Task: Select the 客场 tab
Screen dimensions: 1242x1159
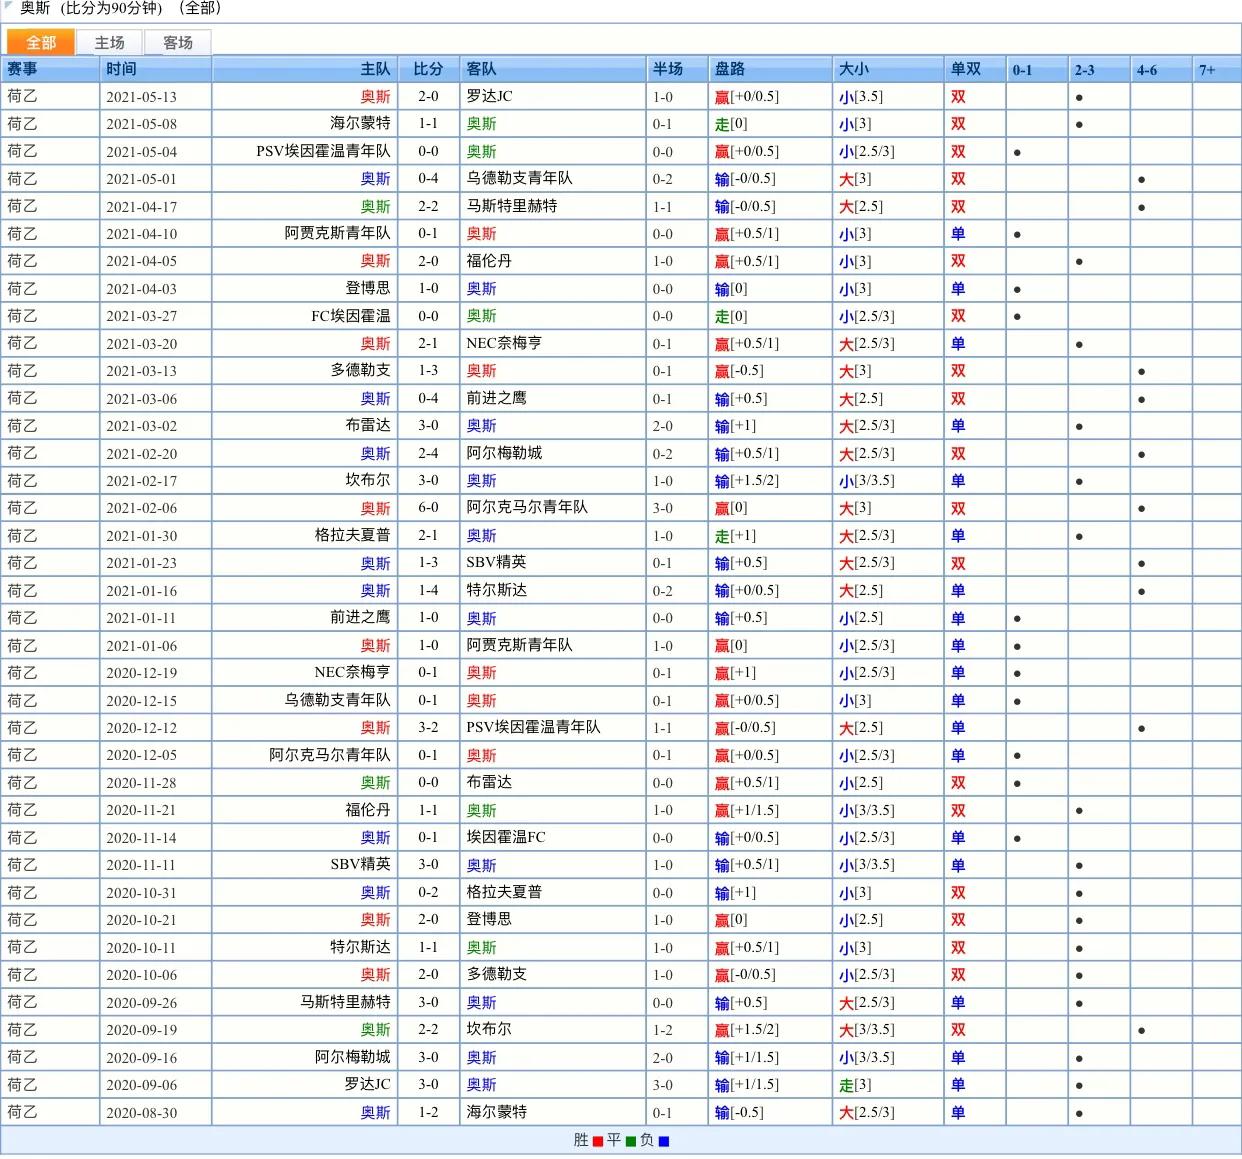Action: point(178,43)
